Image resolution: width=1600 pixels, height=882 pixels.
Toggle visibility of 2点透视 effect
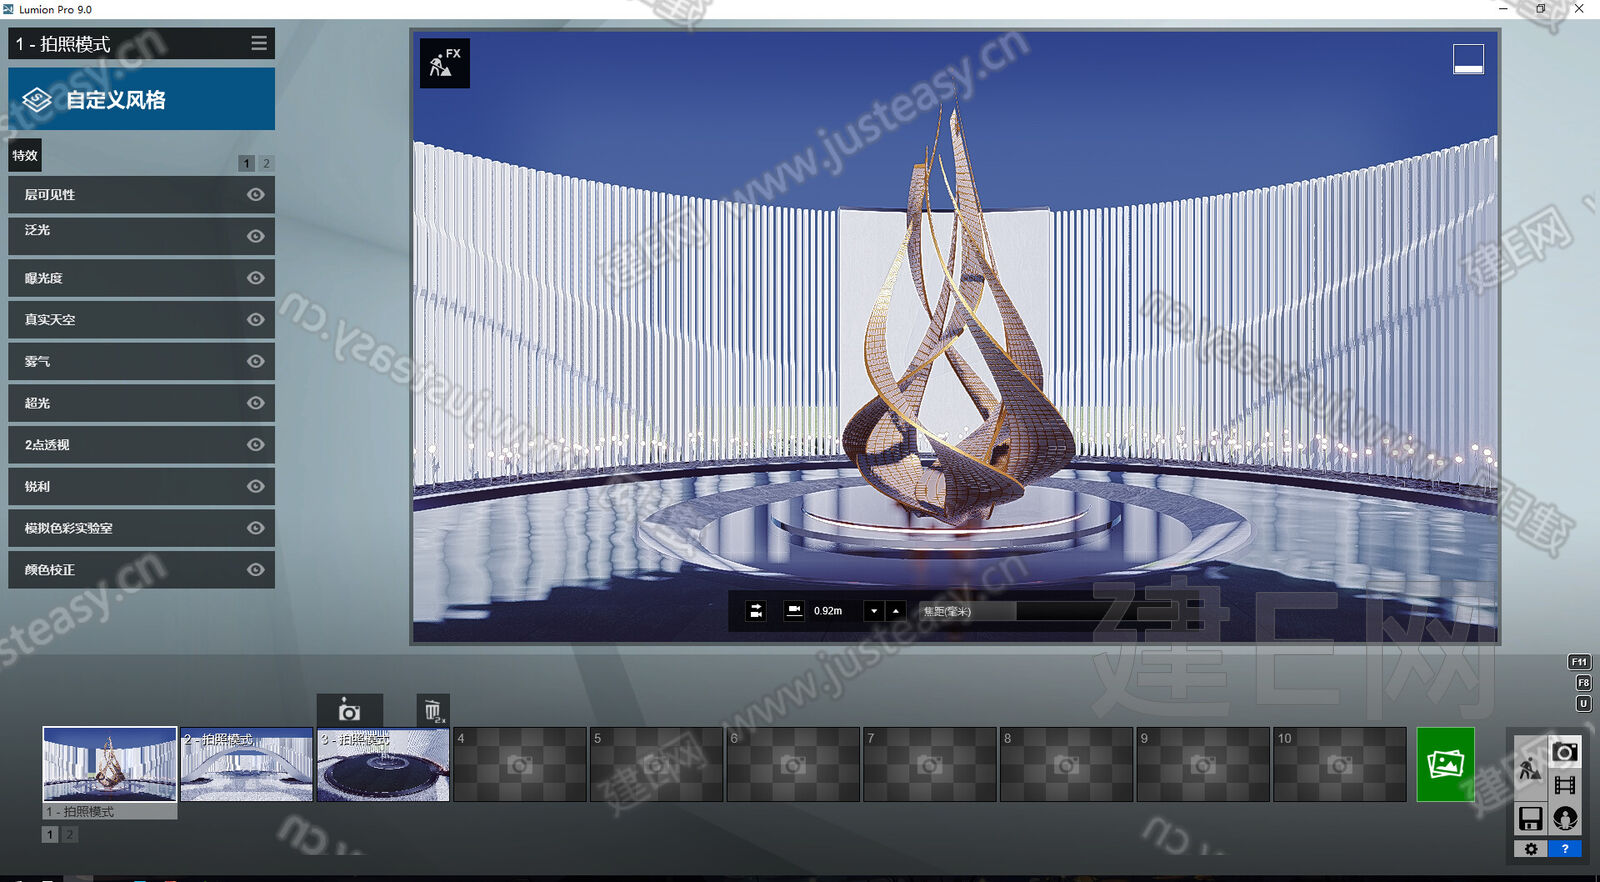tap(256, 445)
